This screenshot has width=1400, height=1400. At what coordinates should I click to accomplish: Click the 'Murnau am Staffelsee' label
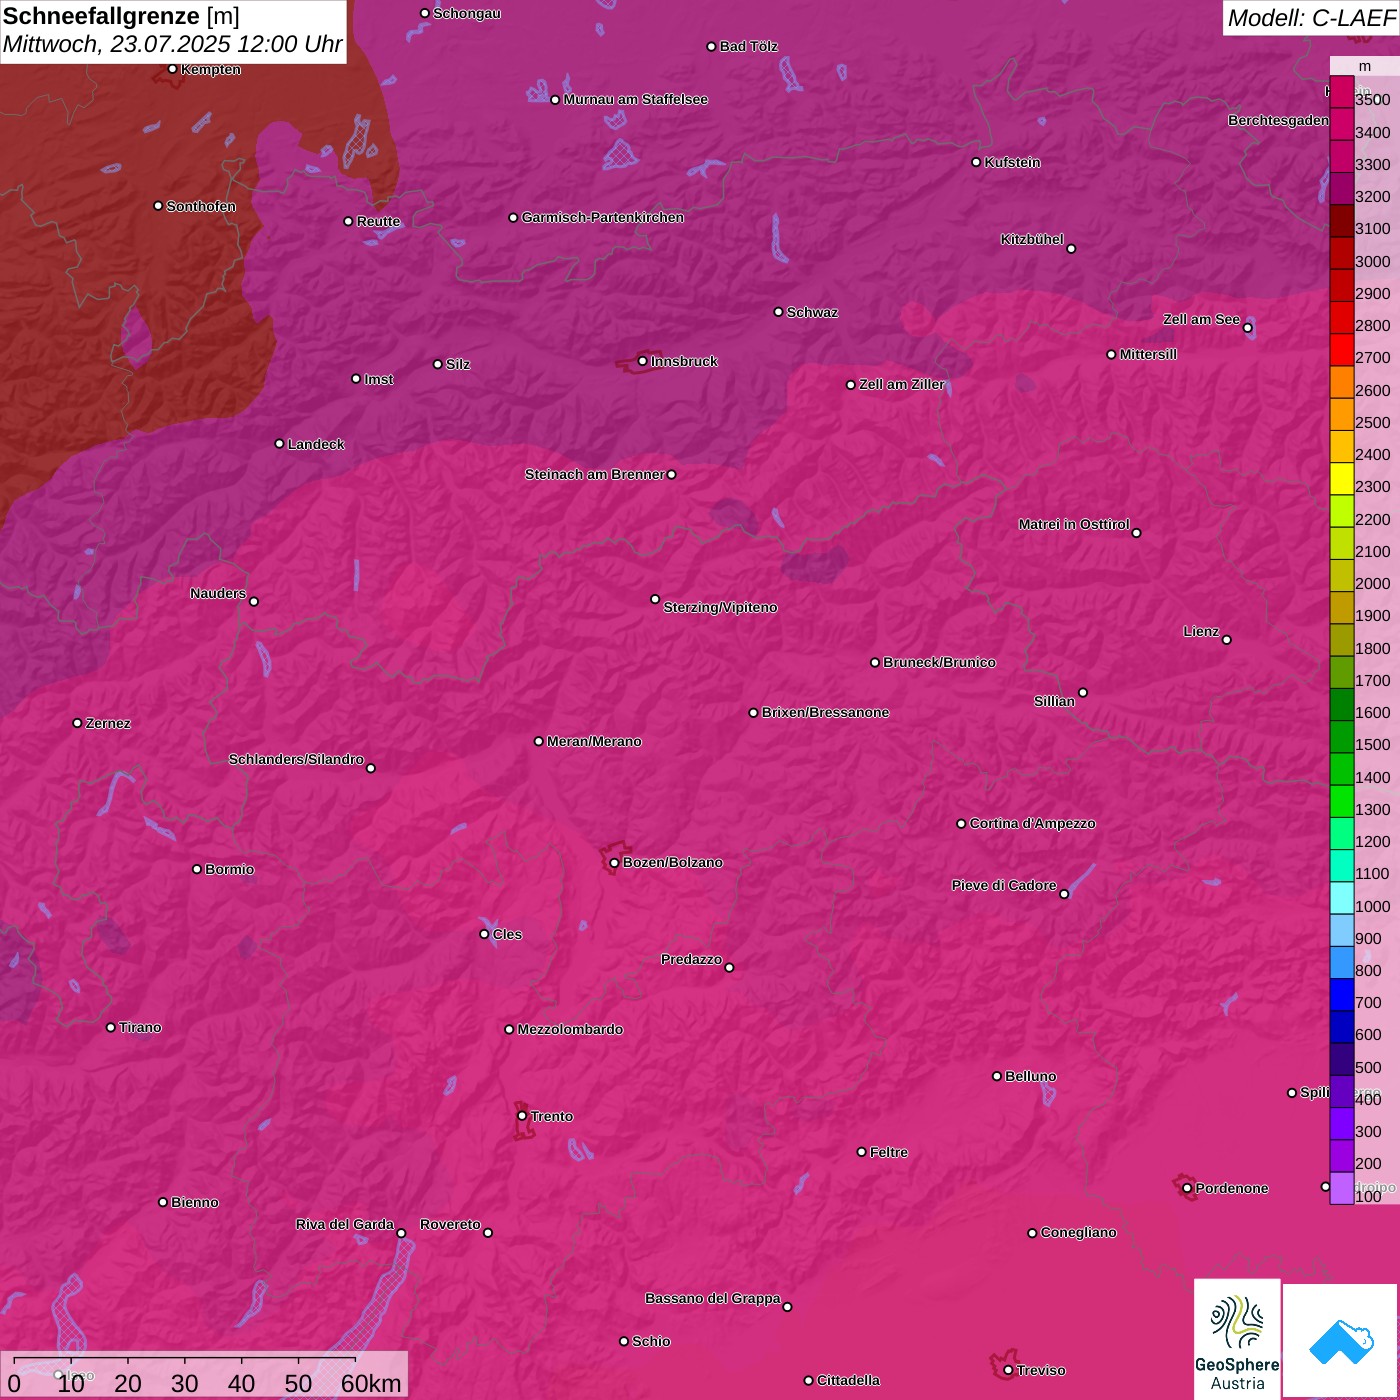pyautogui.click(x=635, y=99)
